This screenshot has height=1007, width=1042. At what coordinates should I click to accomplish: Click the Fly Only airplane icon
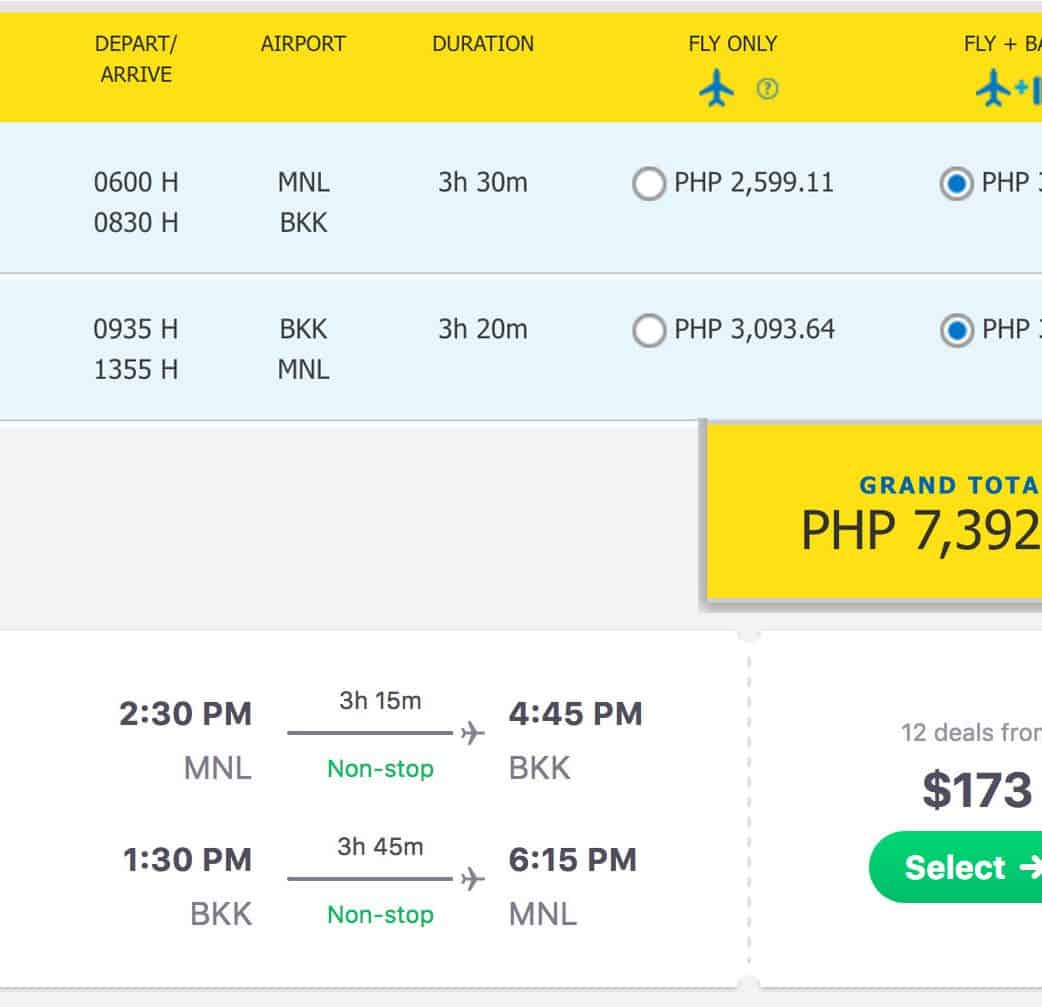[716, 90]
